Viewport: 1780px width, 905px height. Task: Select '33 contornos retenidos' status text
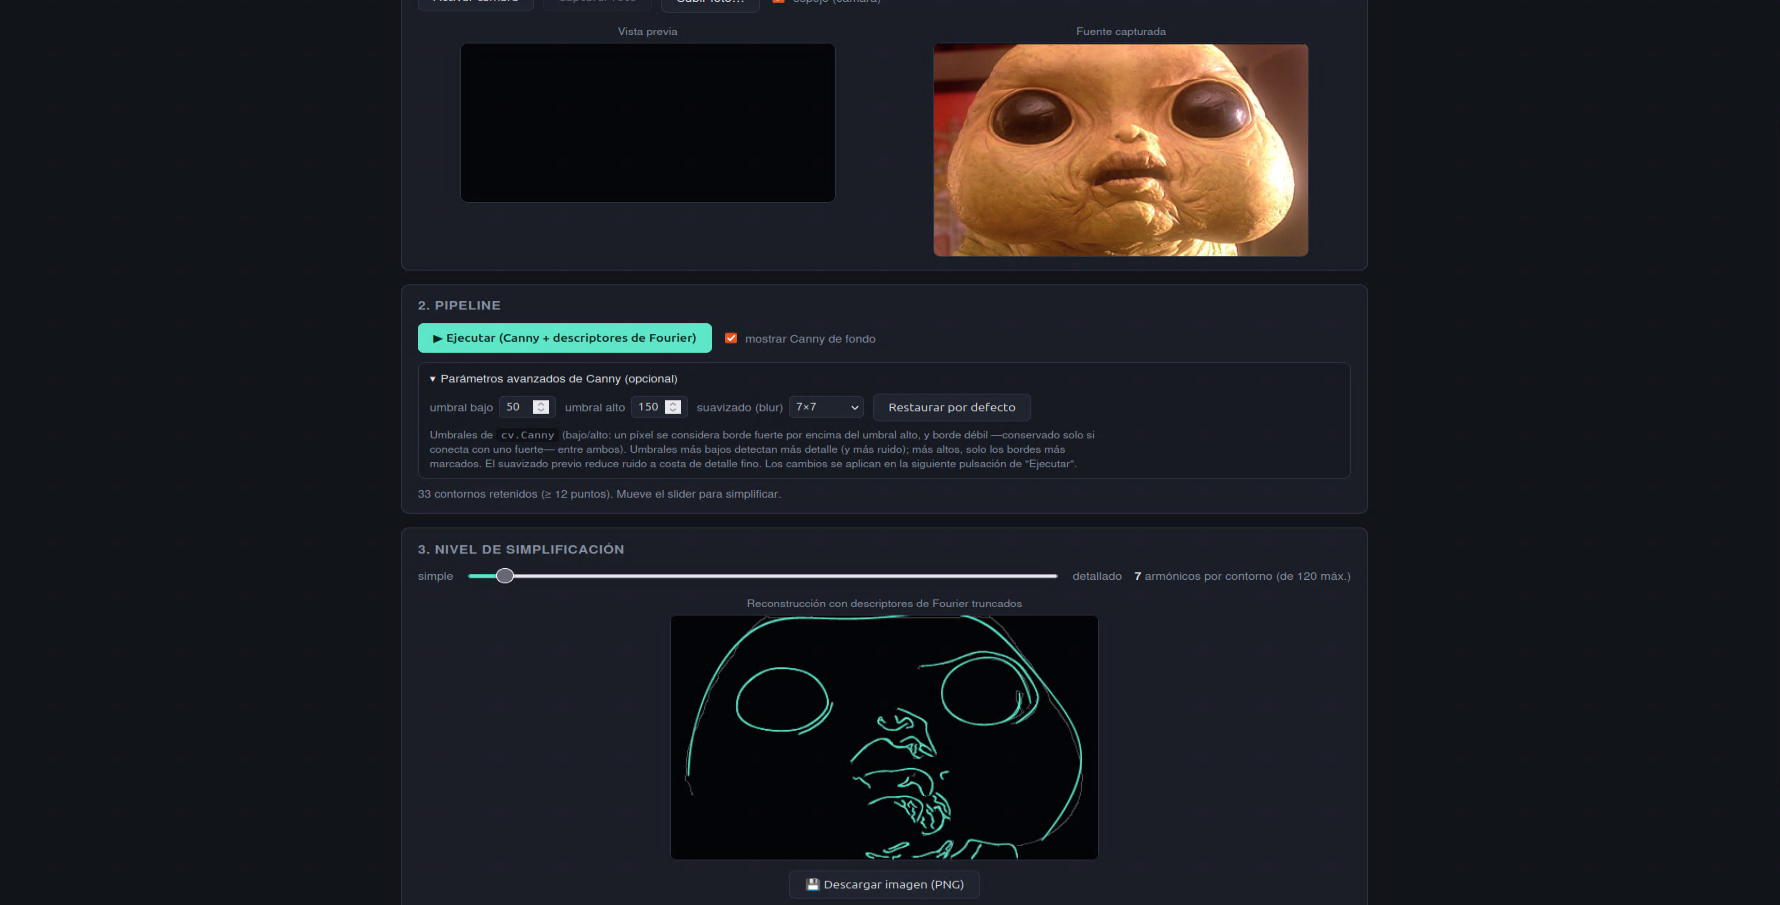pyautogui.click(x=599, y=494)
